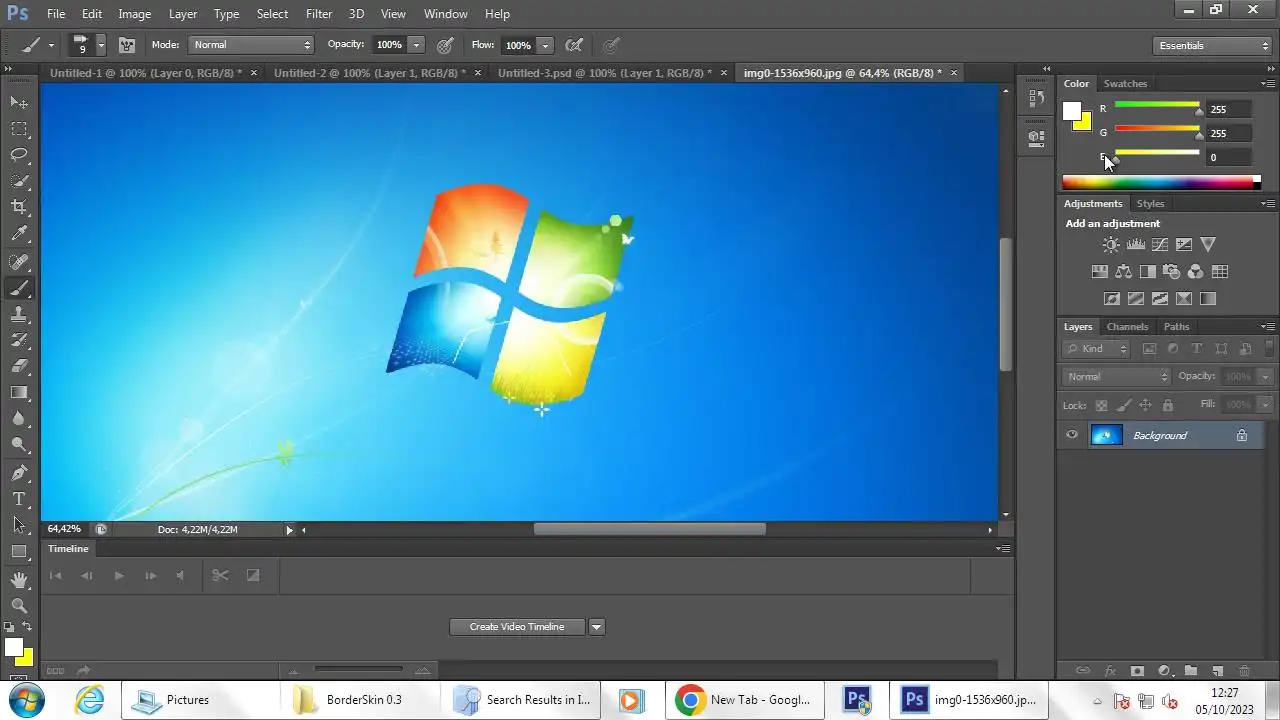
Task: Add a Vibrance adjustment
Action: (x=1208, y=244)
